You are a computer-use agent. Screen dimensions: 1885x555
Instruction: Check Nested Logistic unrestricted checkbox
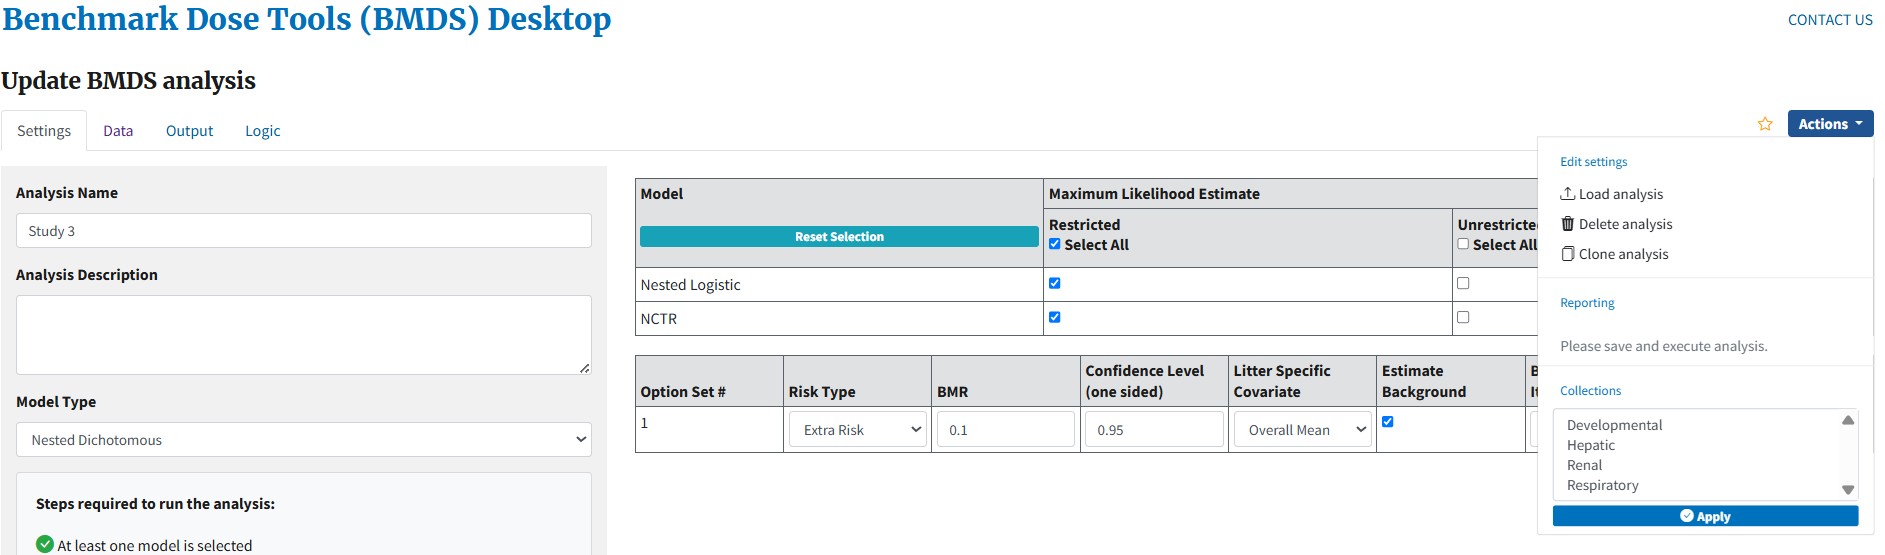[x=1463, y=283]
